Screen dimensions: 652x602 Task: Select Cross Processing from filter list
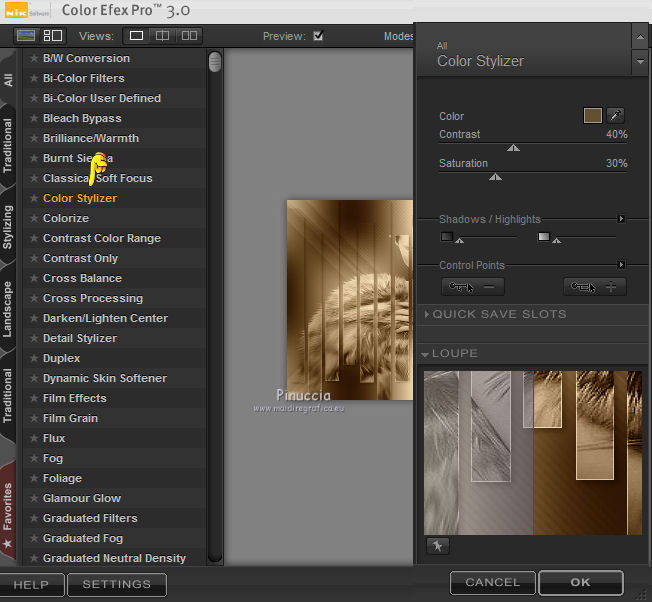click(92, 298)
